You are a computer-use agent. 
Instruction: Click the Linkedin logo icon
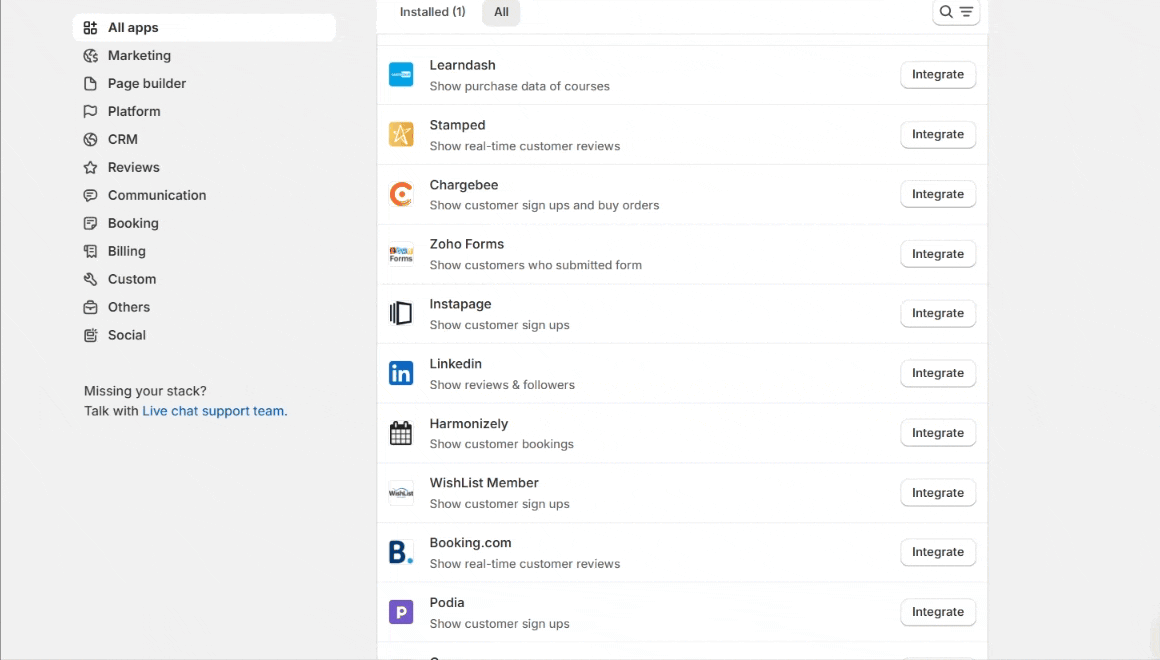point(401,373)
